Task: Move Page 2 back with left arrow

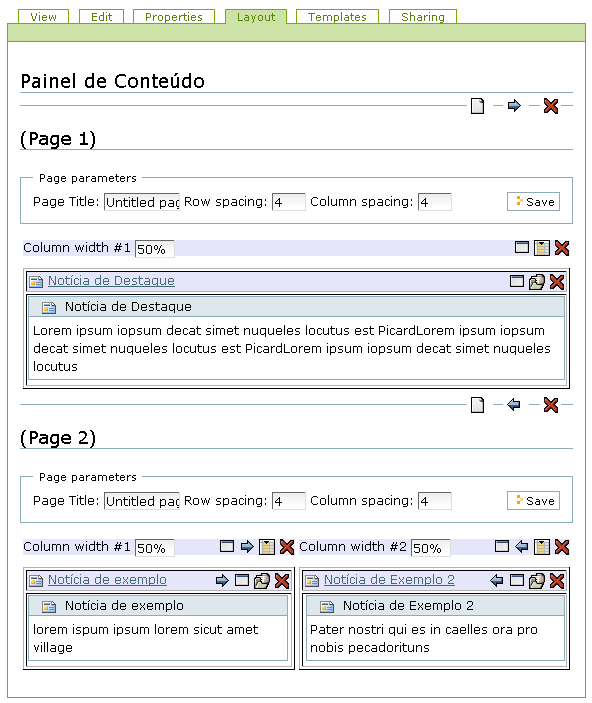Action: click(x=514, y=405)
